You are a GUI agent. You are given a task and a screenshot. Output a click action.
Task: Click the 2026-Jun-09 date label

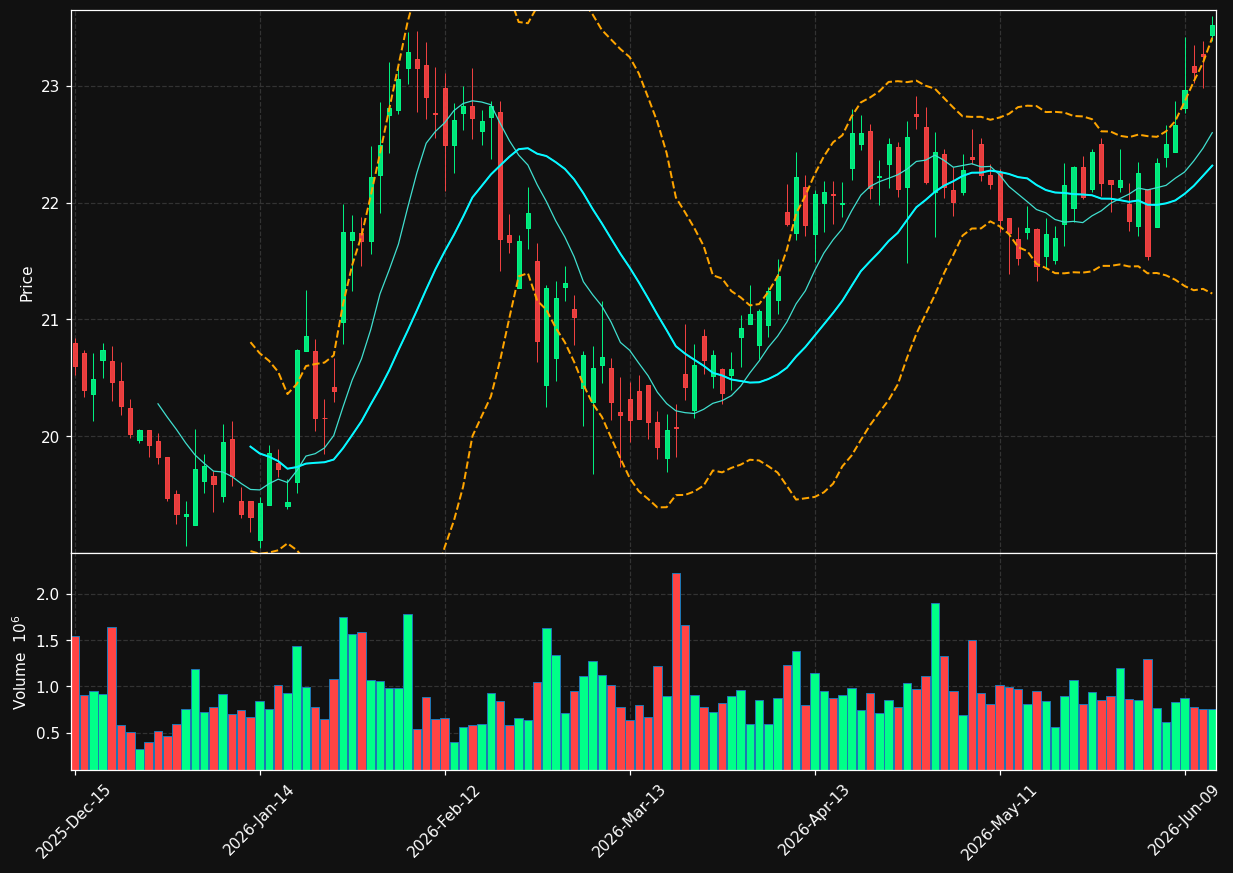click(1184, 820)
